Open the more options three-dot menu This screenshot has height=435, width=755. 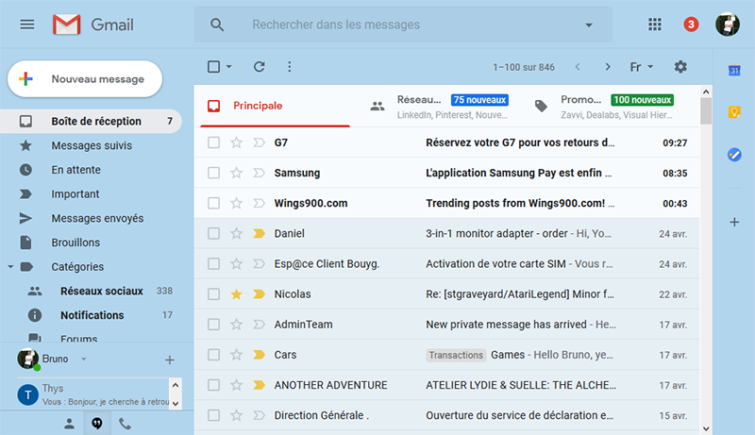[289, 66]
